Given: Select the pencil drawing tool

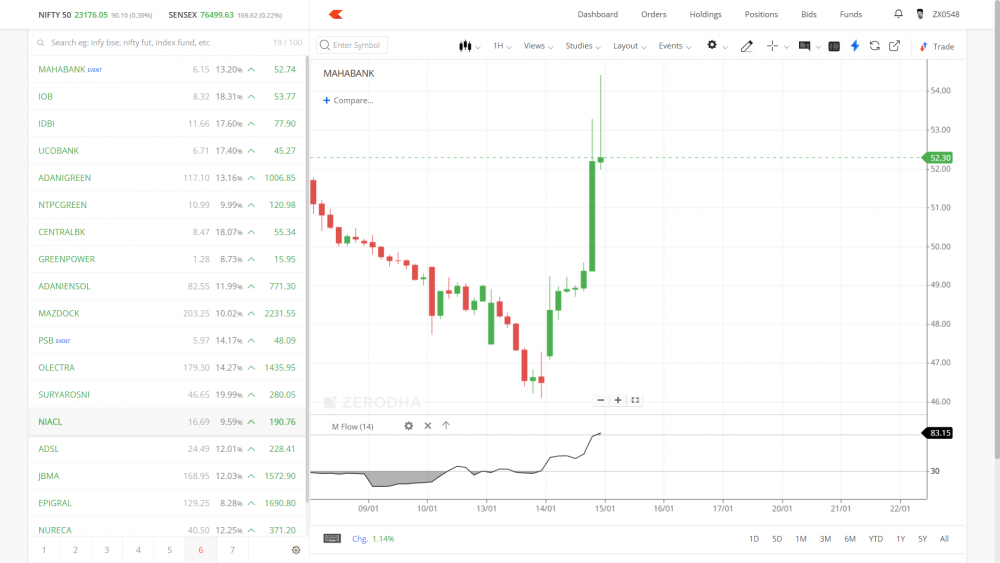Looking at the screenshot, I should [x=746, y=46].
